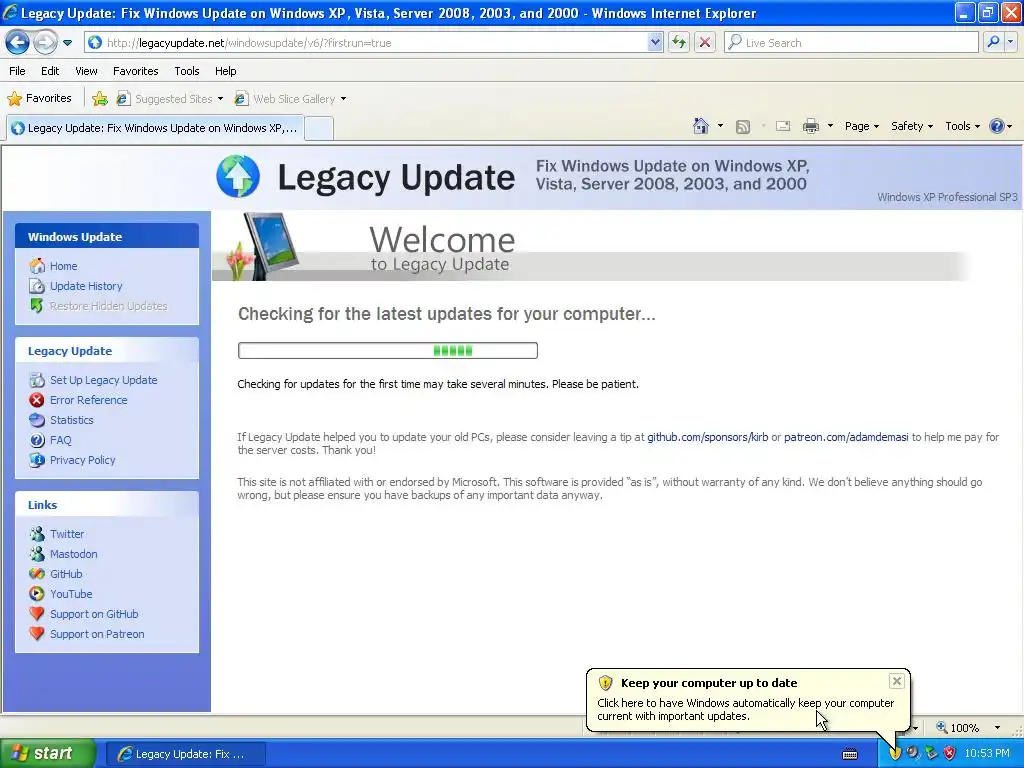The width and height of the screenshot is (1024, 768).
Task: Open Suggested Sites dropdown
Action: 170,99
